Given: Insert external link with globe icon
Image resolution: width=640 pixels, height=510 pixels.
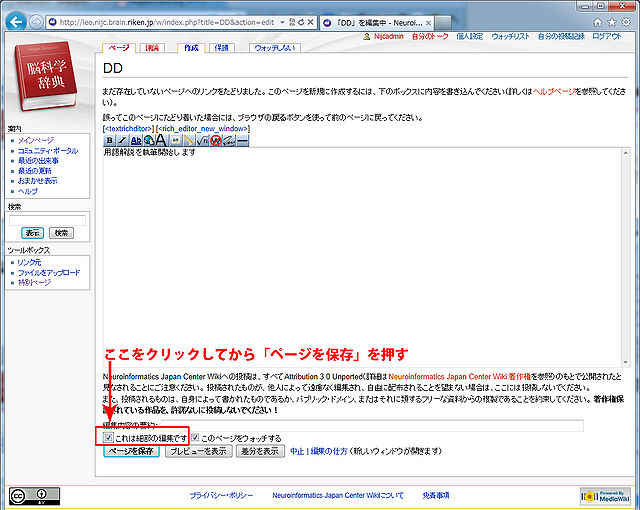Looking at the screenshot, I should (x=148, y=140).
